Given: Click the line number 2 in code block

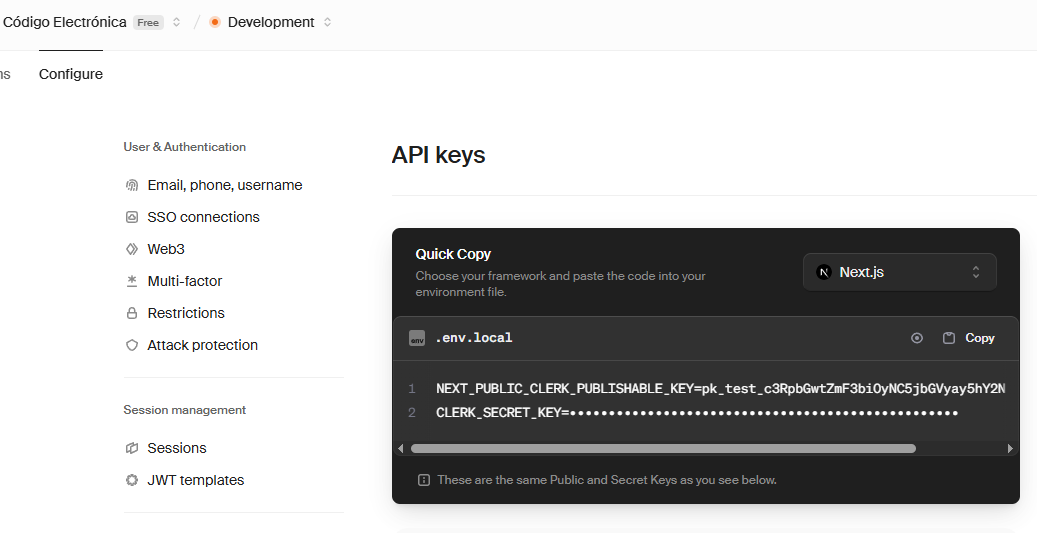Looking at the screenshot, I should tap(411, 413).
